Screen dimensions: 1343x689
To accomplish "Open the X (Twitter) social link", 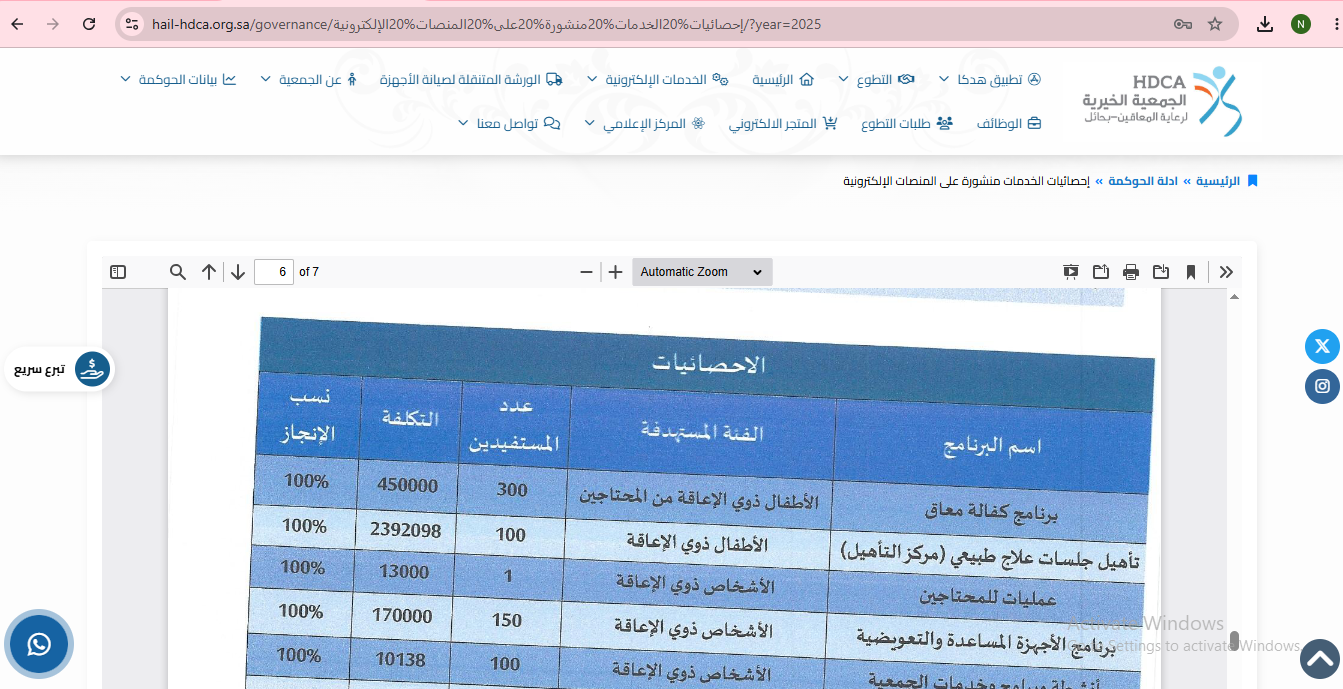I will tap(1322, 346).
